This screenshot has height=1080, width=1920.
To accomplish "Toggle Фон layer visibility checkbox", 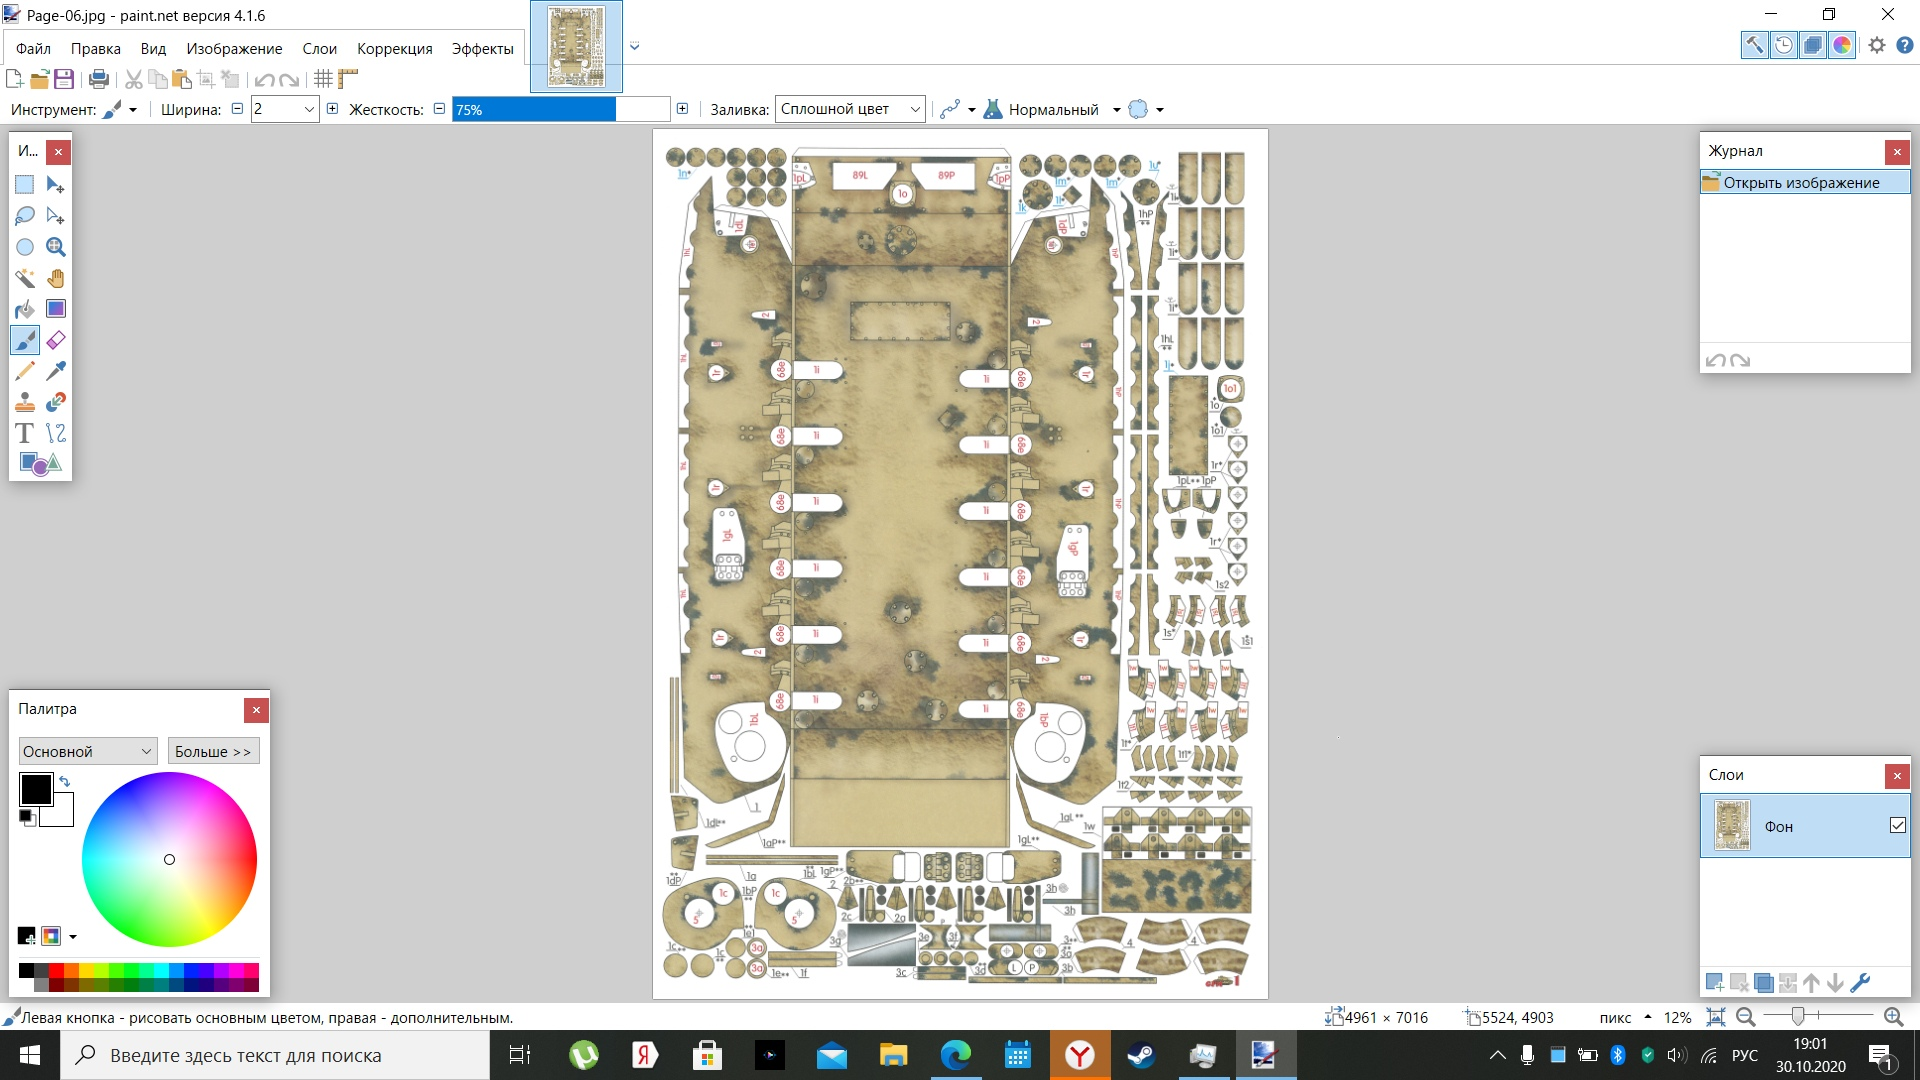I will point(1897,825).
